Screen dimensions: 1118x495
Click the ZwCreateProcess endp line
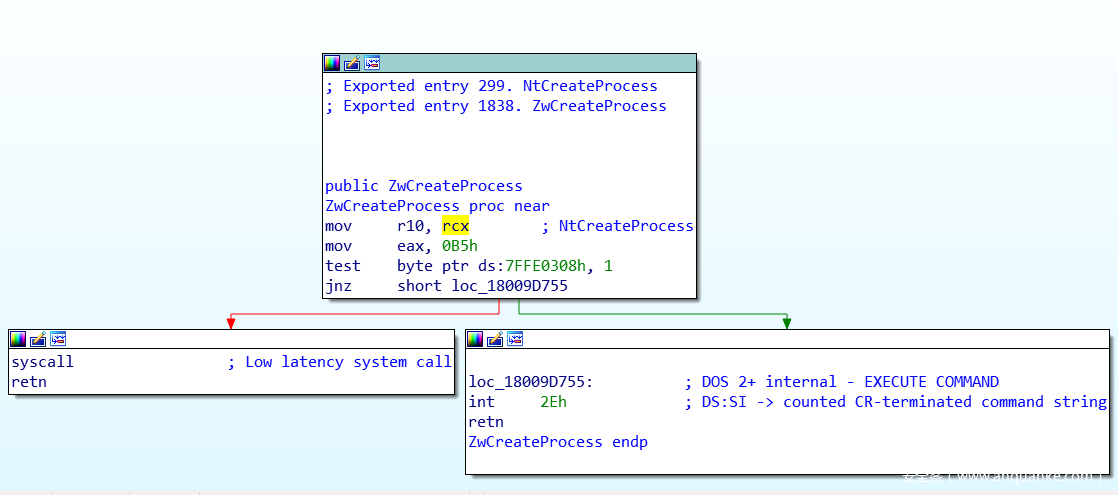[557, 442]
